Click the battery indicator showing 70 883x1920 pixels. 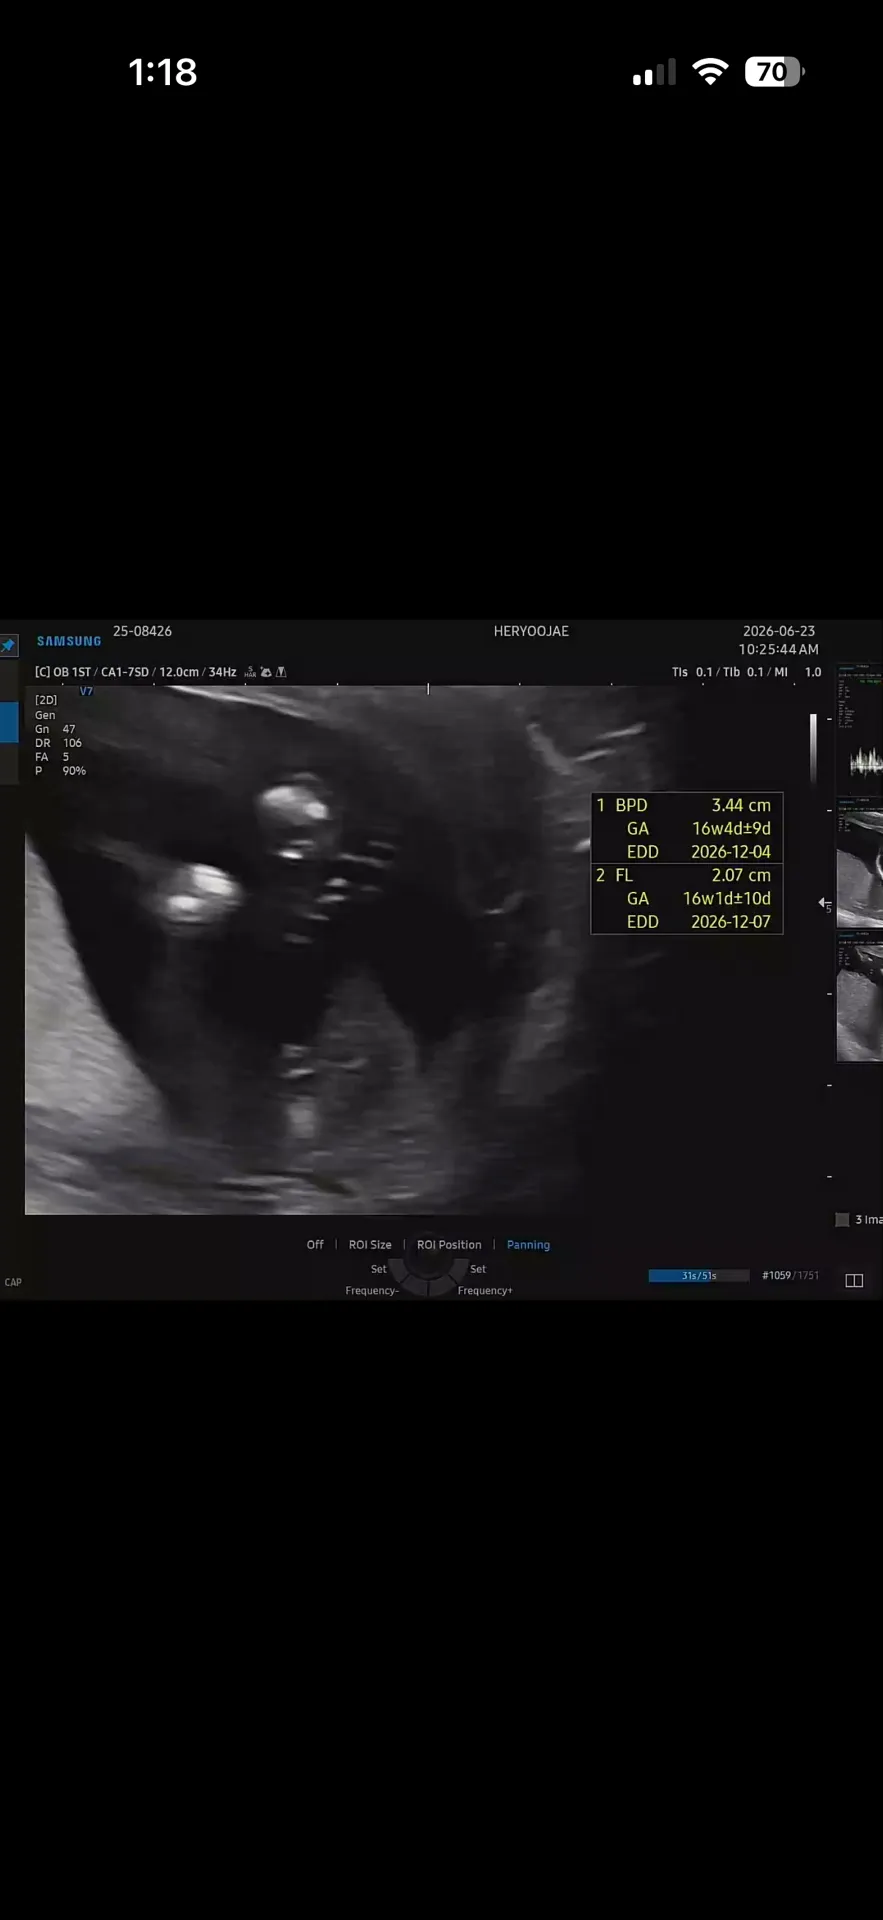tap(774, 72)
